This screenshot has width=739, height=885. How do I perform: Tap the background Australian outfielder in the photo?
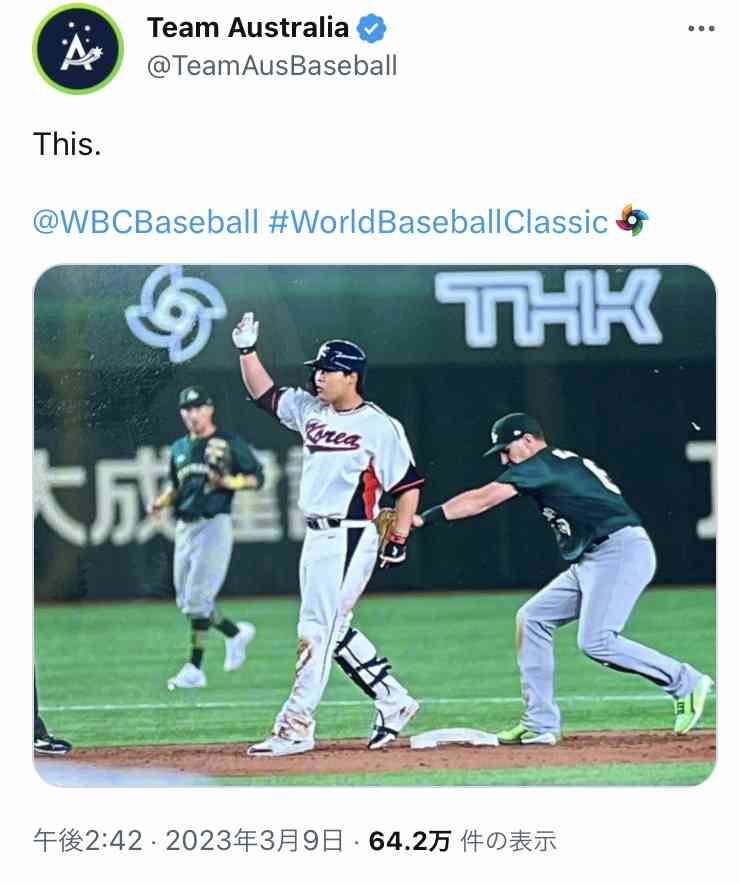(206, 530)
